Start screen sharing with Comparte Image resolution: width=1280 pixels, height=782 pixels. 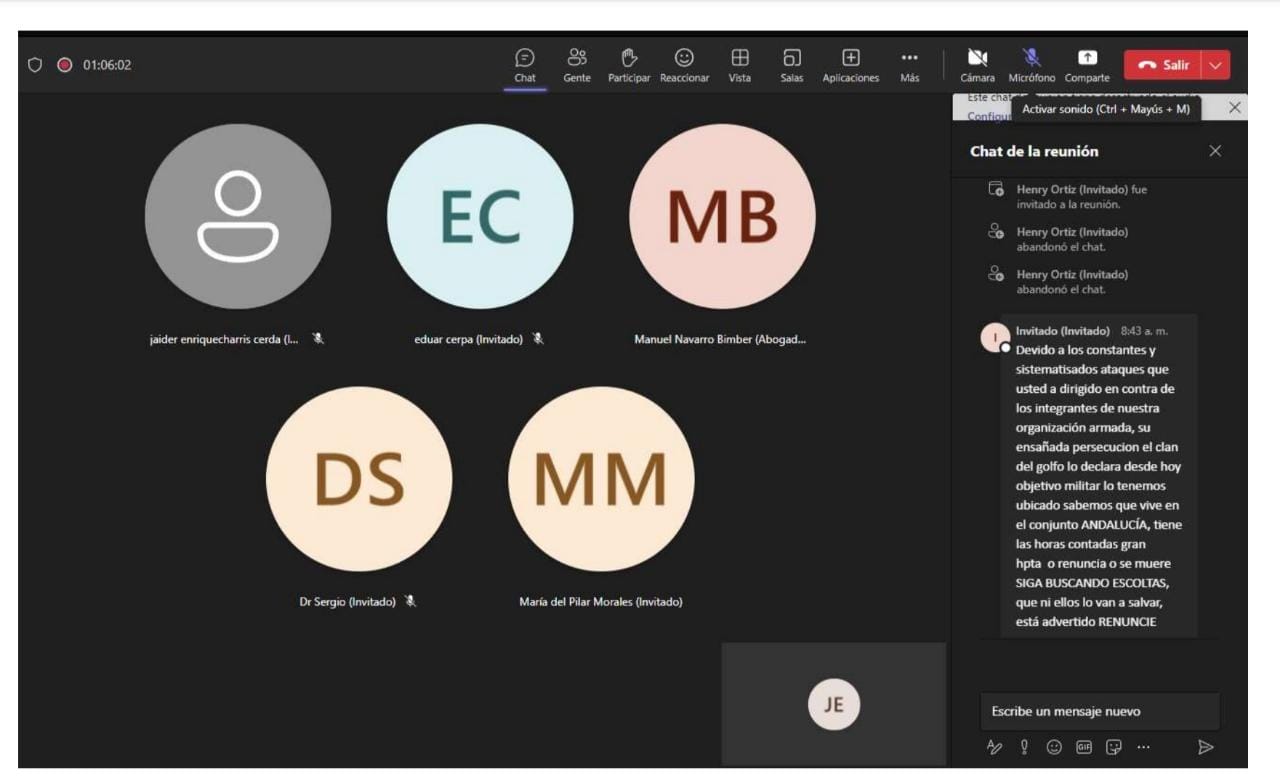(x=1087, y=65)
